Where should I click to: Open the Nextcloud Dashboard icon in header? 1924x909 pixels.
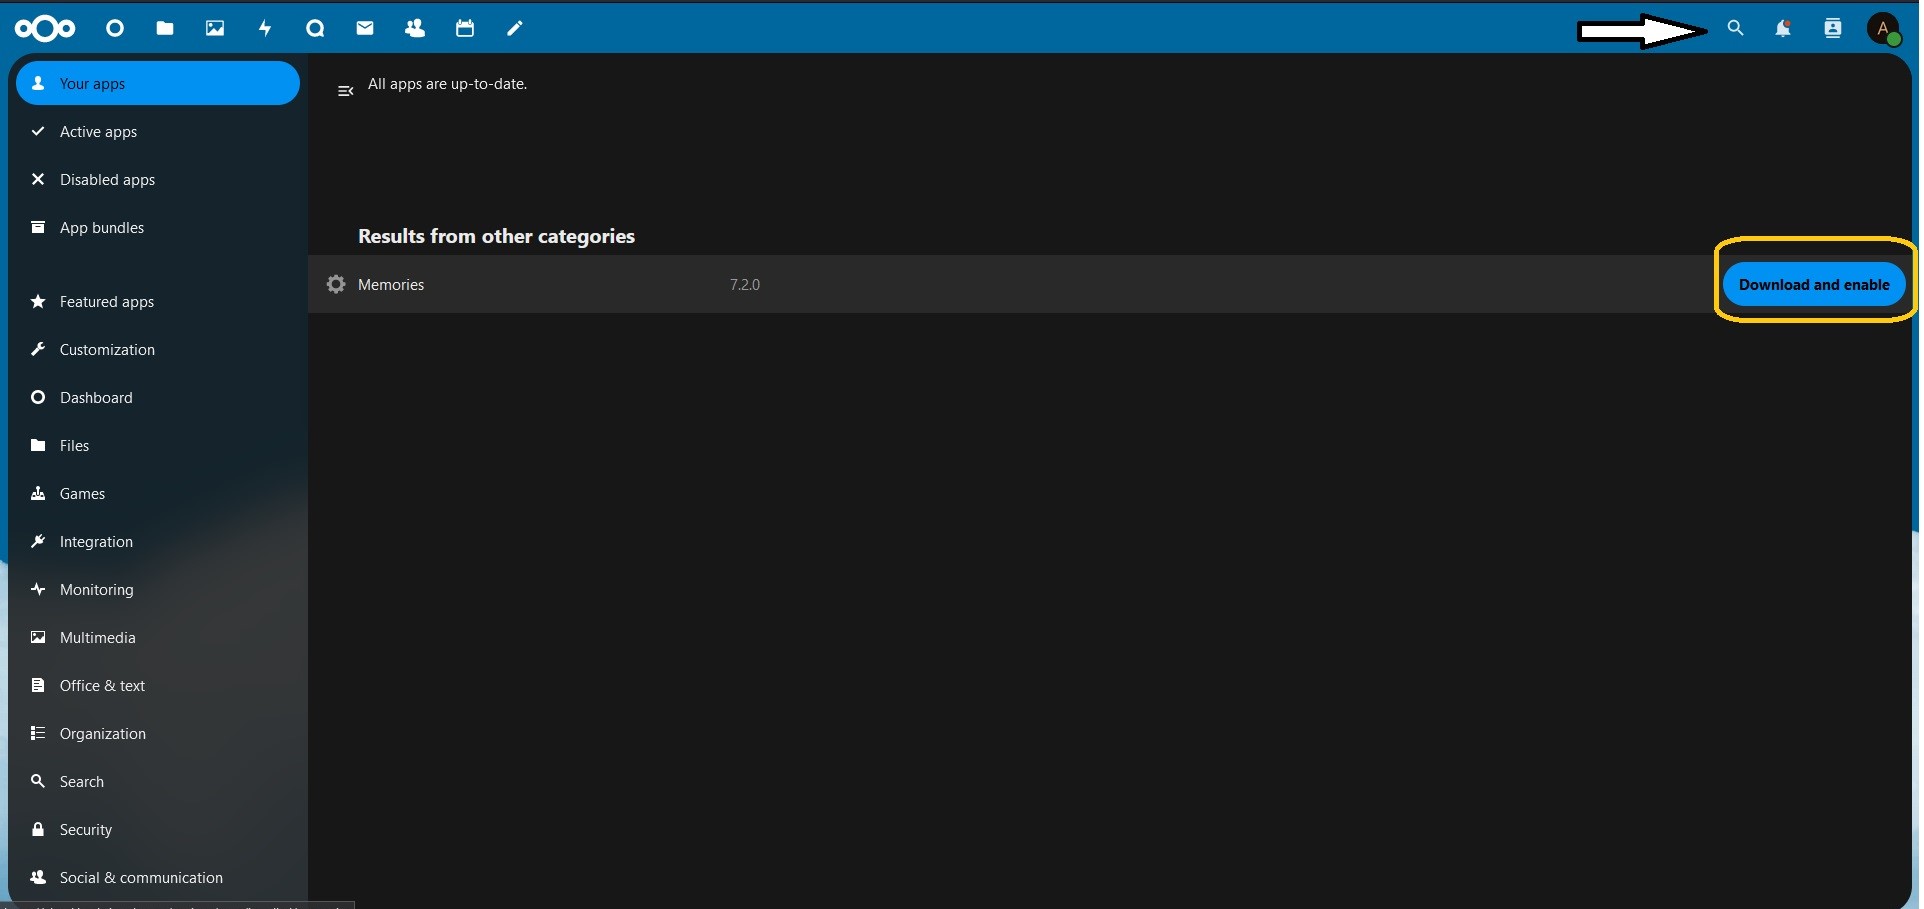(x=115, y=29)
